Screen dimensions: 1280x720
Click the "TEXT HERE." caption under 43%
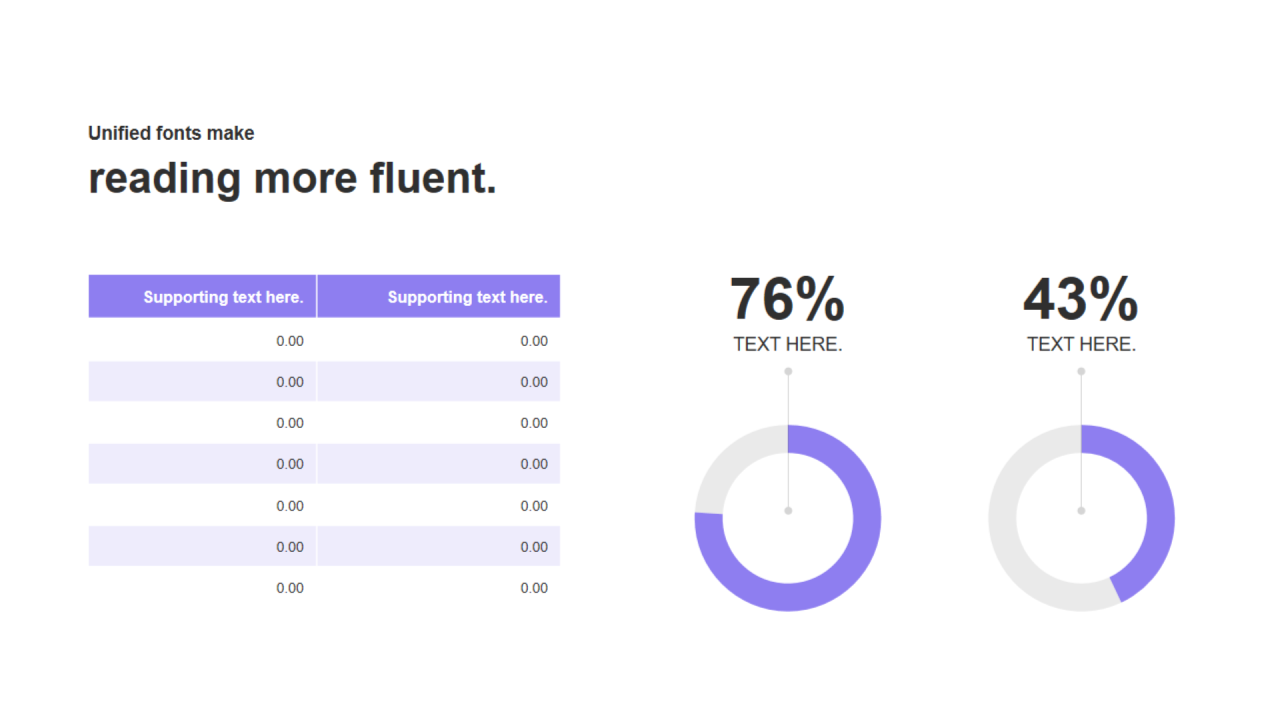(x=1080, y=344)
